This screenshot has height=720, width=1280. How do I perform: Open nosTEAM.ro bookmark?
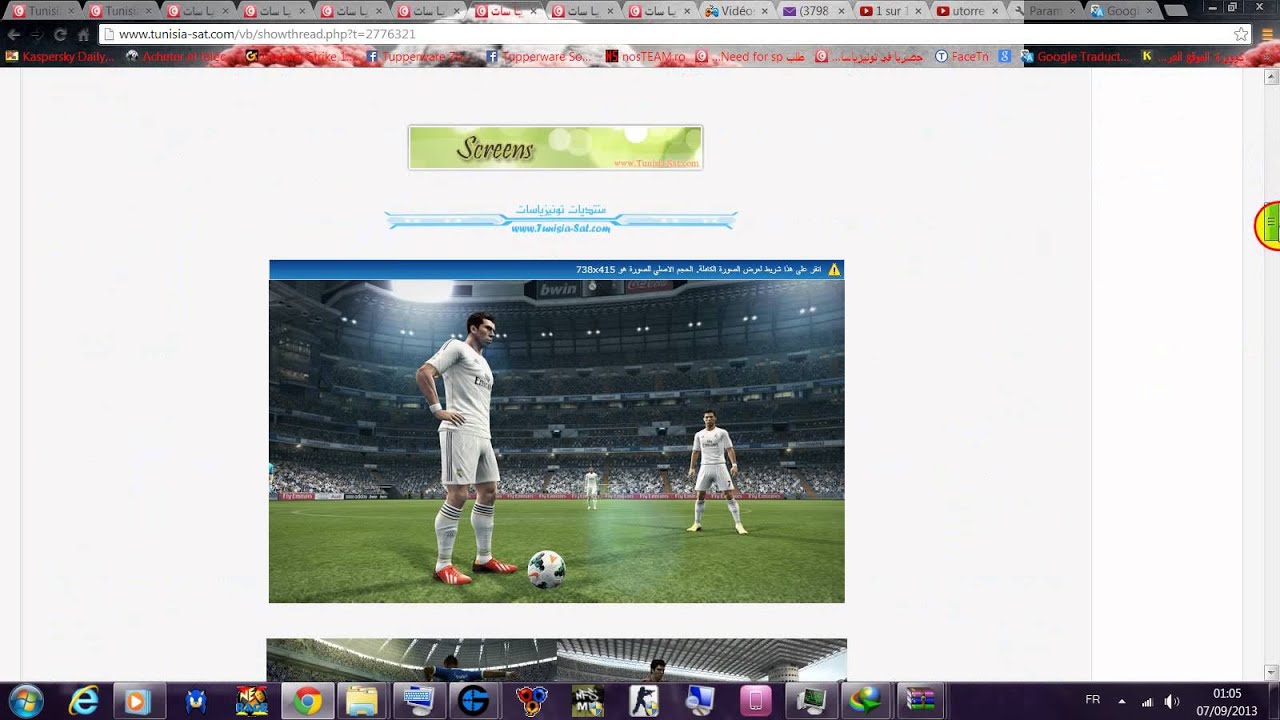(x=647, y=57)
